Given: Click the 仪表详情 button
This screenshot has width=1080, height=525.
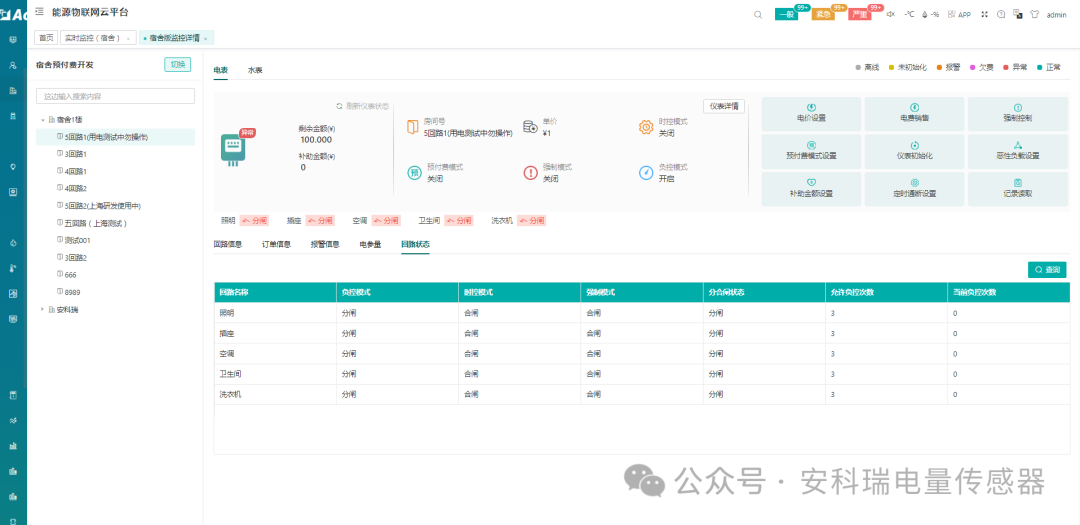Looking at the screenshot, I should (x=723, y=106).
